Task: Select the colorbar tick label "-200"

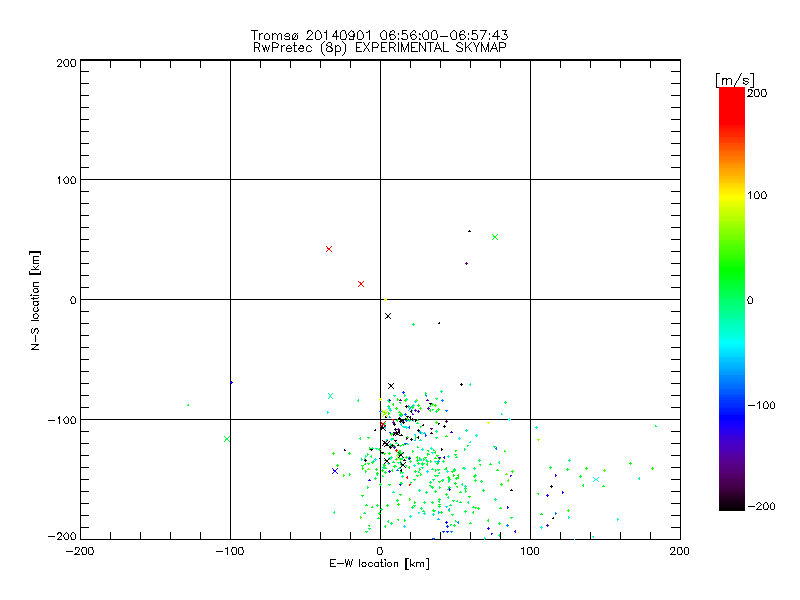Action: (x=761, y=506)
